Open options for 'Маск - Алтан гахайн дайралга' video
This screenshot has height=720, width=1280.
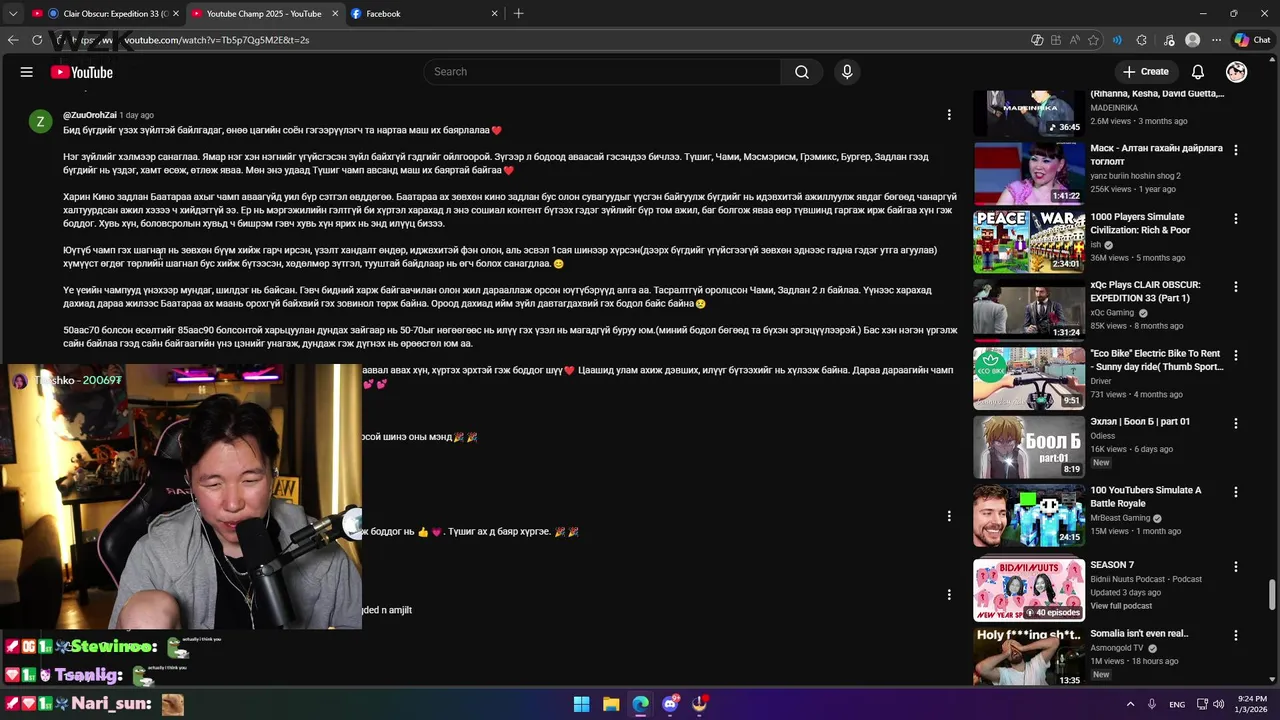tap(1236, 150)
